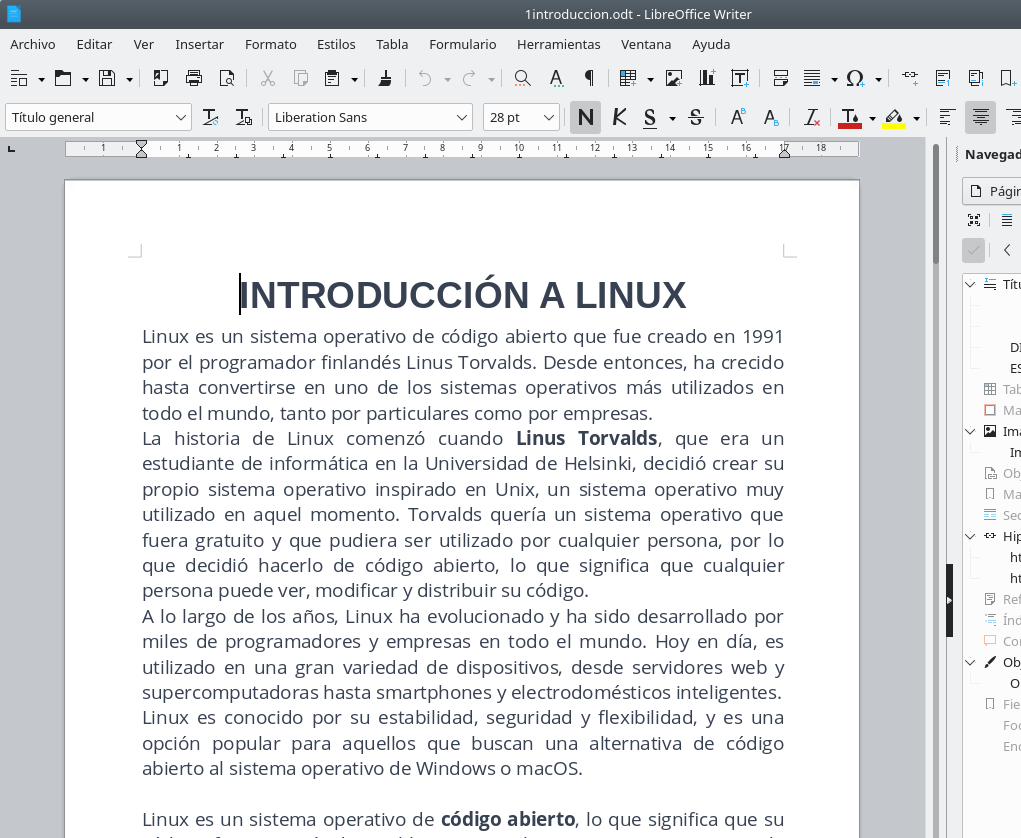Screen dimensions: 1021x838
Task: Open the Insertar menu
Action: tap(199, 44)
